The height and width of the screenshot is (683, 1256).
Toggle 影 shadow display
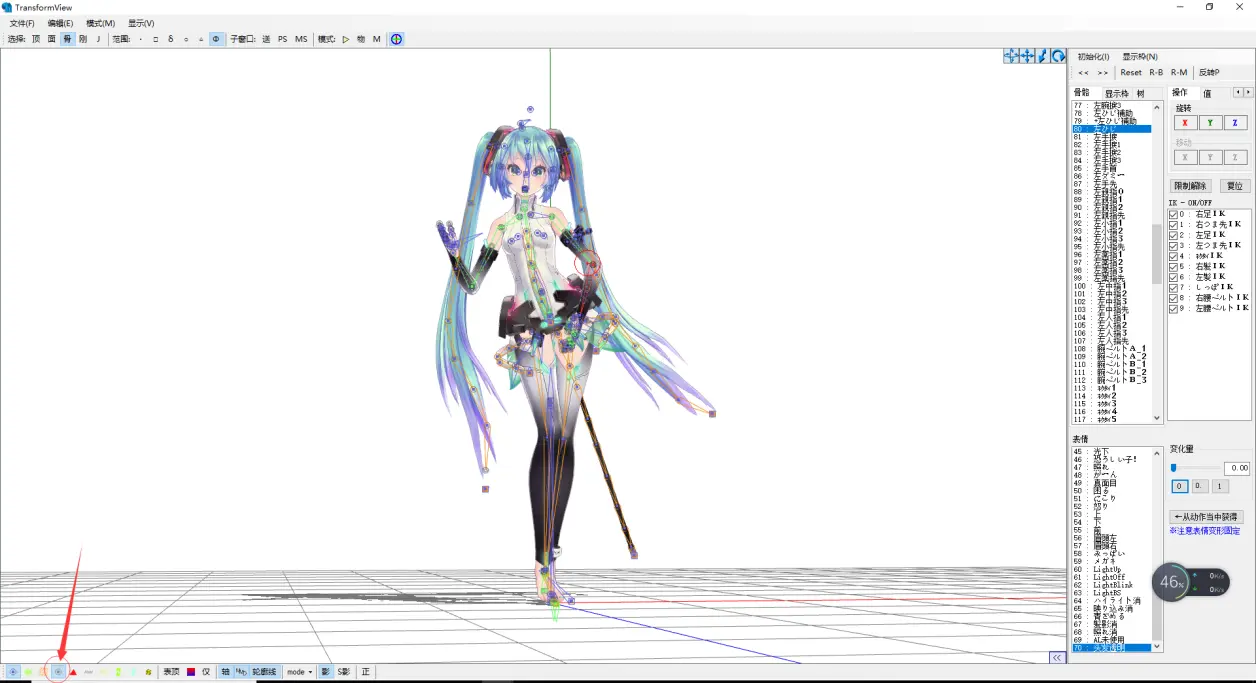click(x=325, y=672)
